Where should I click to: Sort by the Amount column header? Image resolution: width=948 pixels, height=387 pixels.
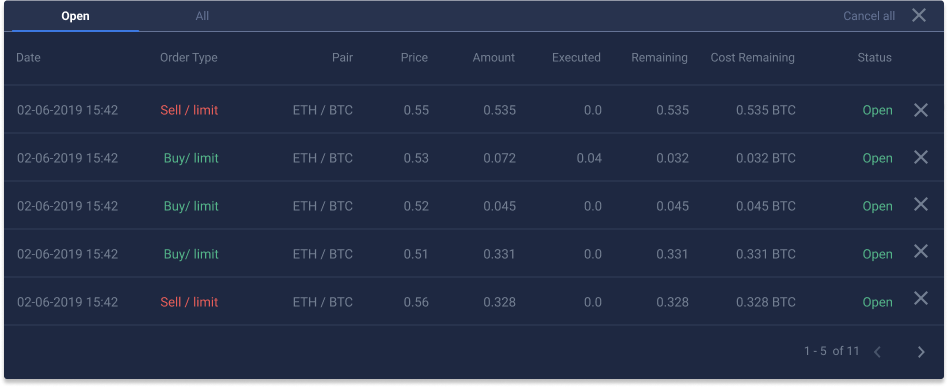(x=494, y=58)
